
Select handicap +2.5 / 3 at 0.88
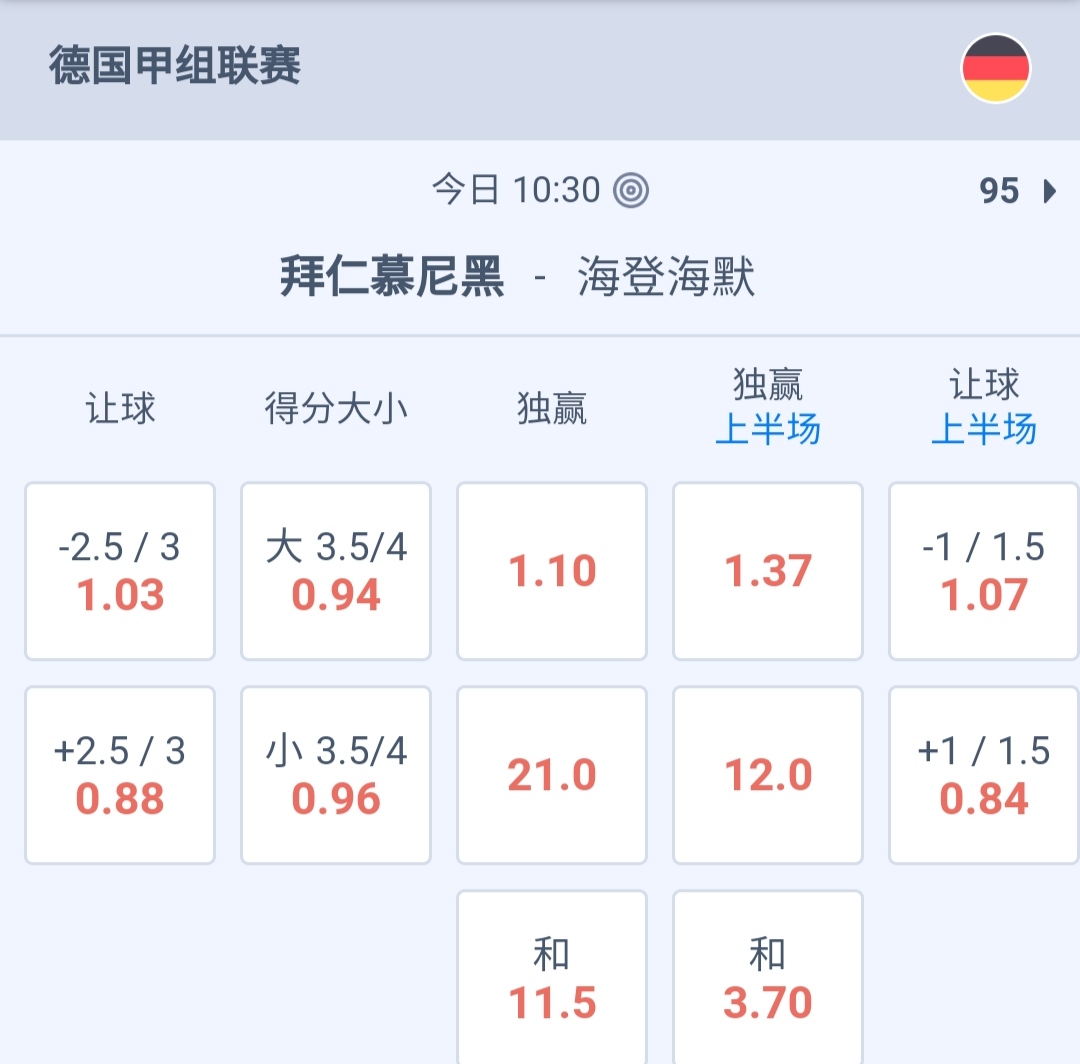(120, 775)
